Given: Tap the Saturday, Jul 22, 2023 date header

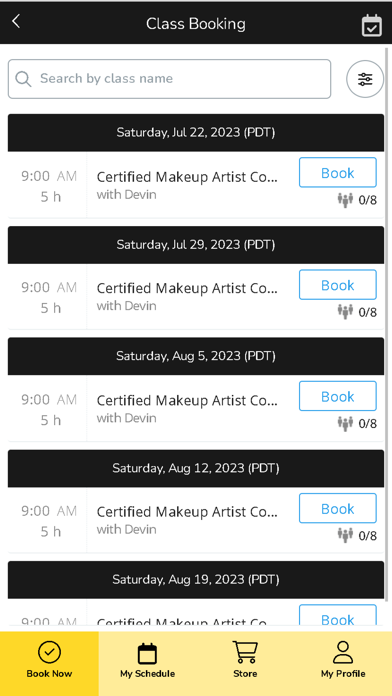Looking at the screenshot, I should point(196,133).
